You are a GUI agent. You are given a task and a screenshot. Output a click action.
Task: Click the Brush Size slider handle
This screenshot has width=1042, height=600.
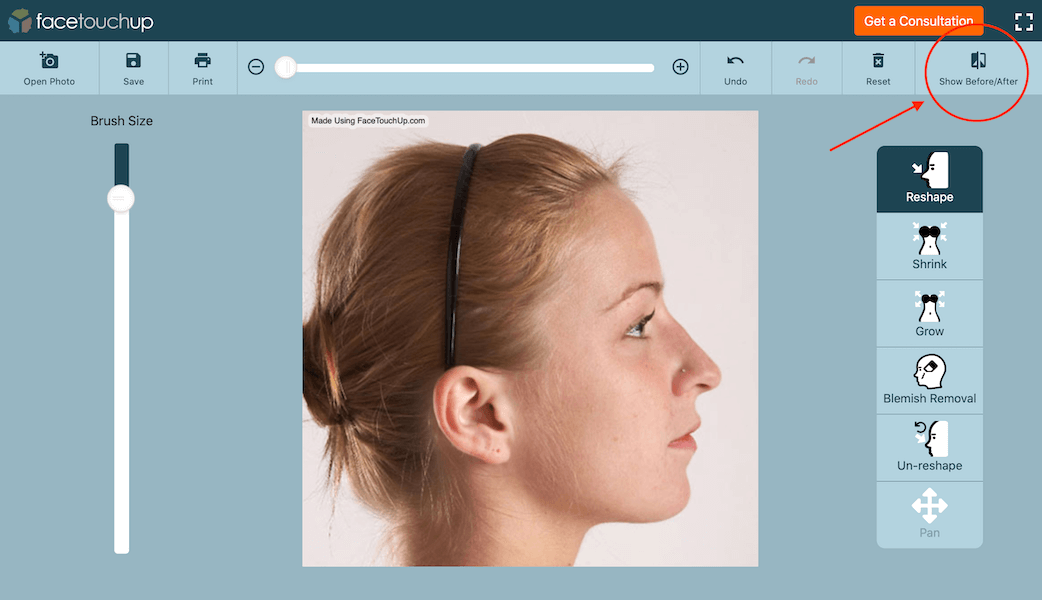click(121, 199)
